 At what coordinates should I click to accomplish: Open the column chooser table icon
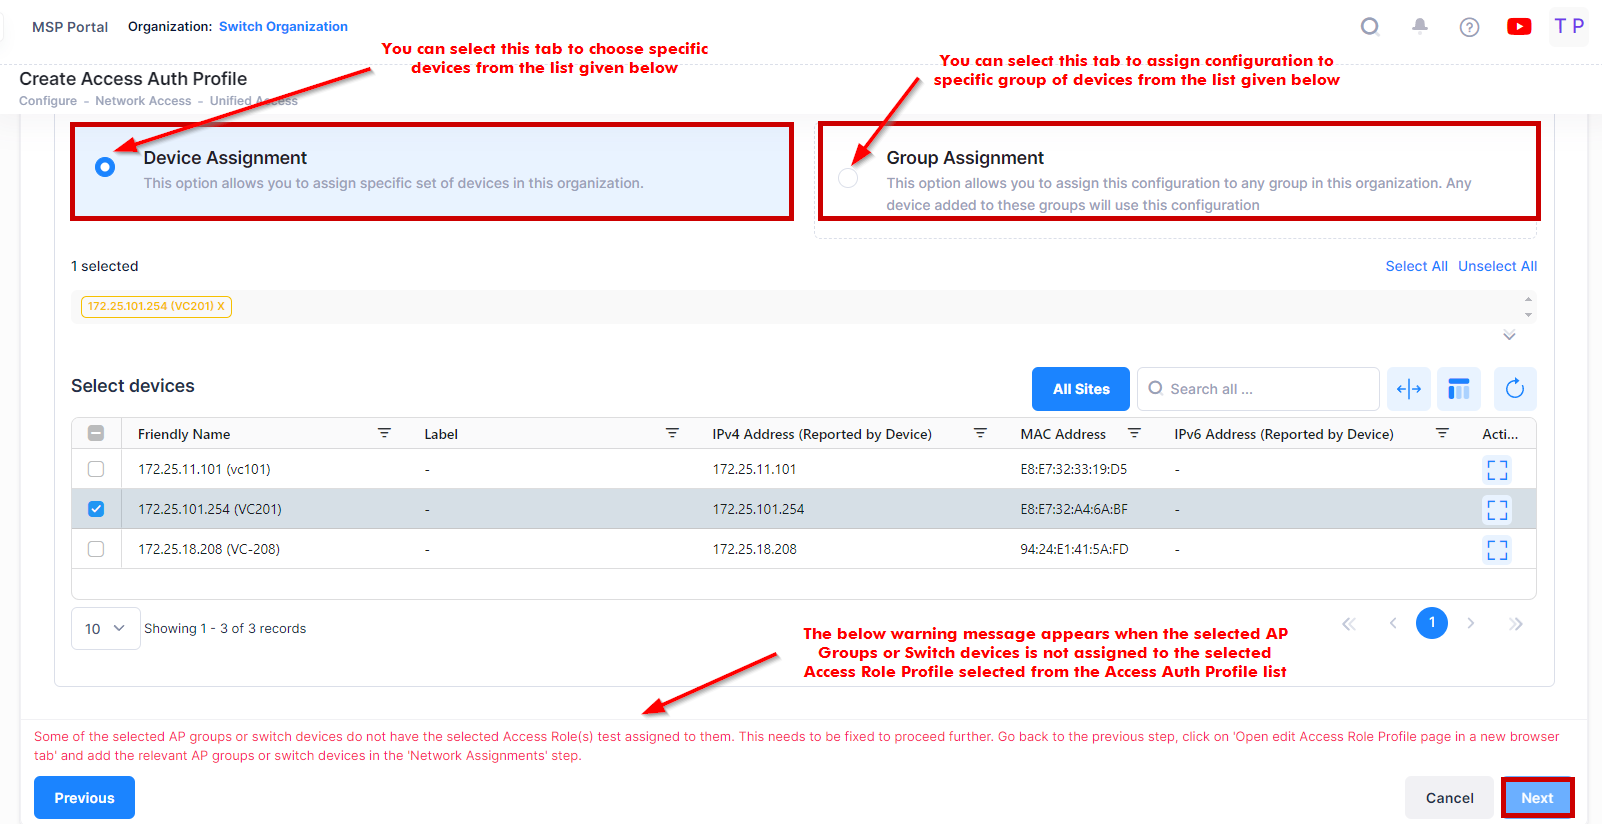click(x=1458, y=389)
